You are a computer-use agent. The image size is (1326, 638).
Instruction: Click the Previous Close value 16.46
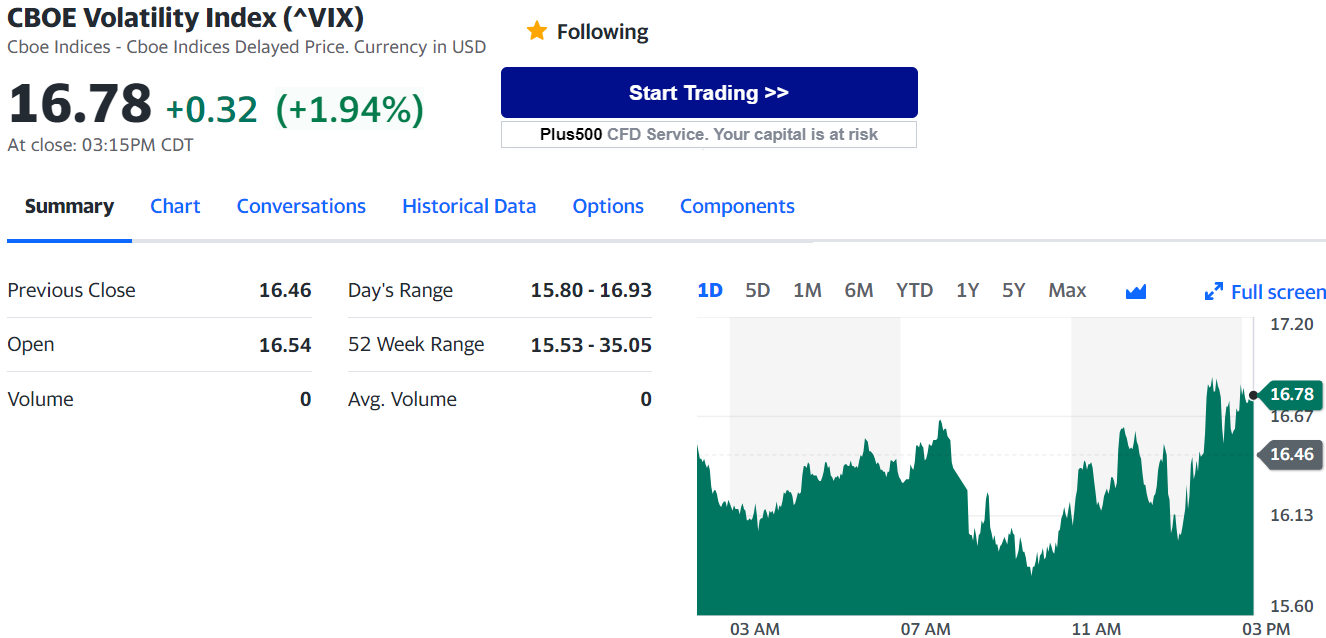coord(285,290)
